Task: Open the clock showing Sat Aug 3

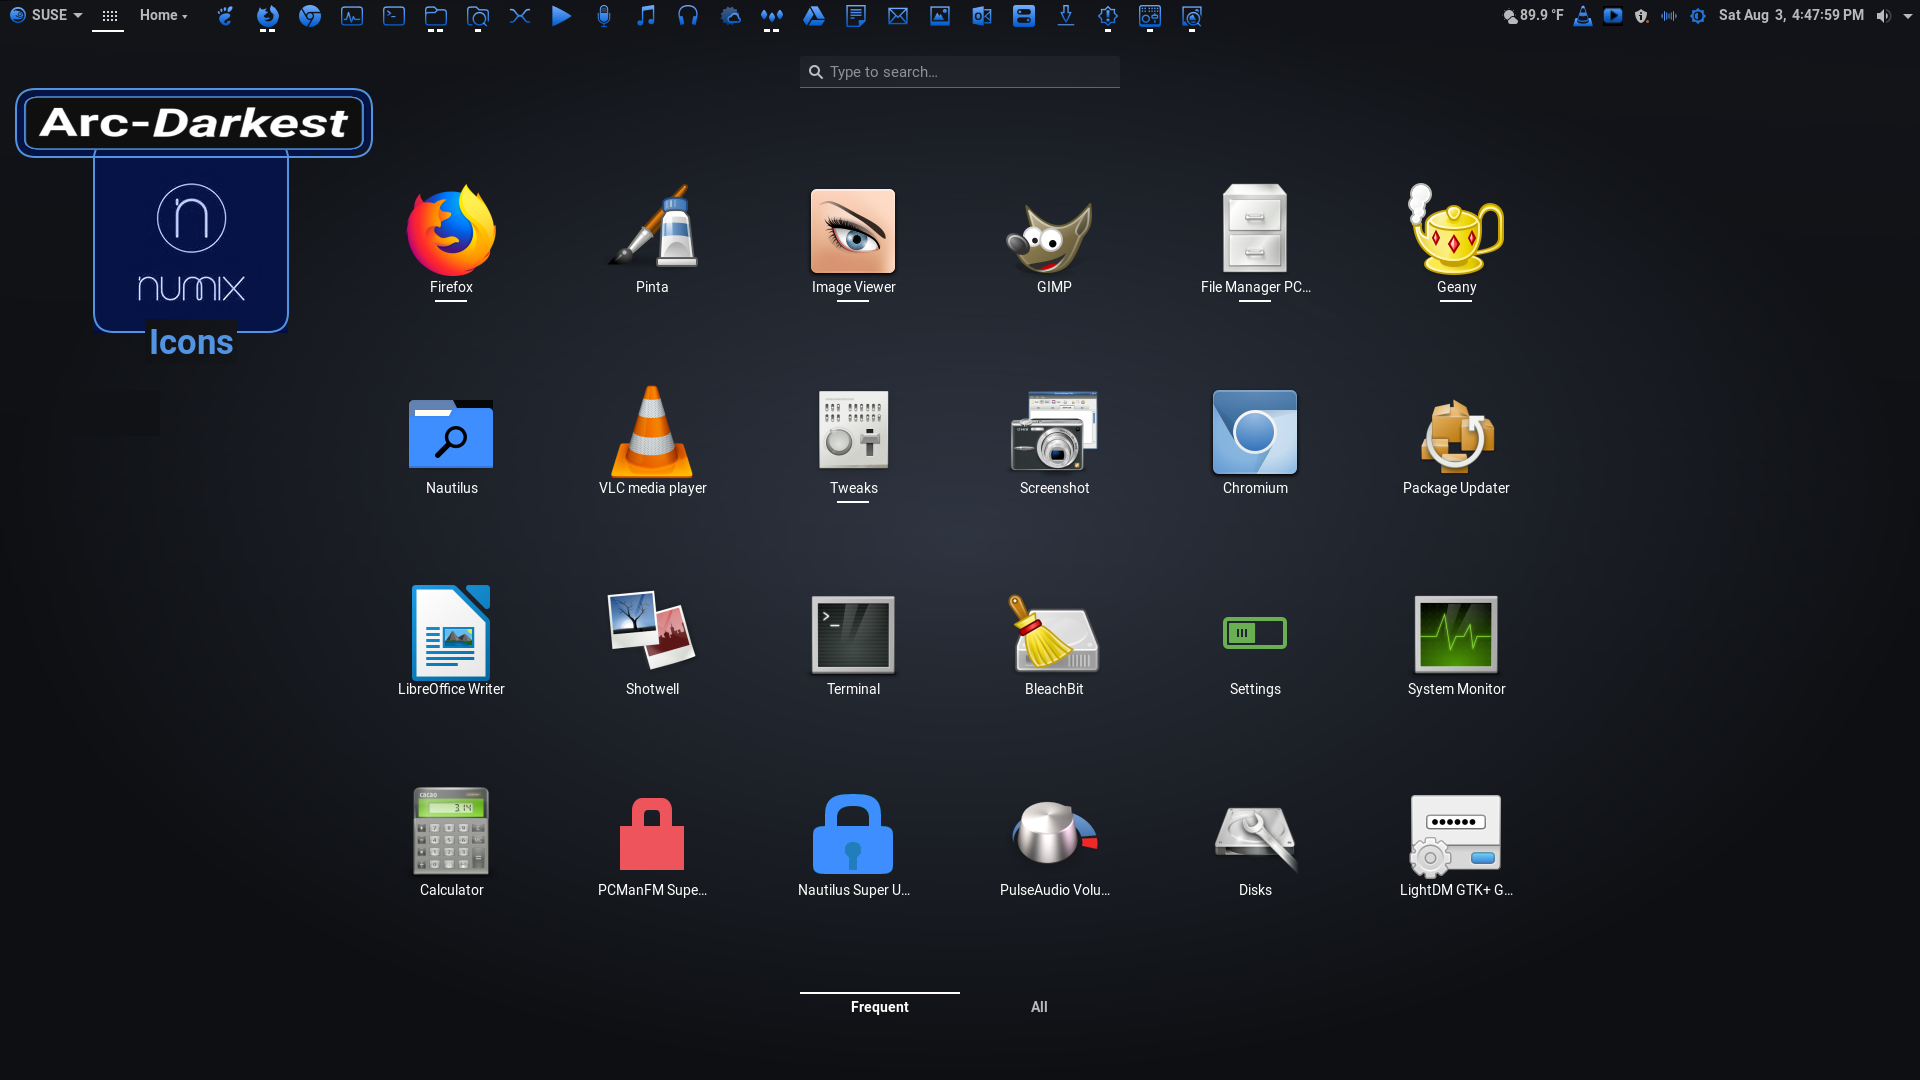Action: coord(1791,15)
